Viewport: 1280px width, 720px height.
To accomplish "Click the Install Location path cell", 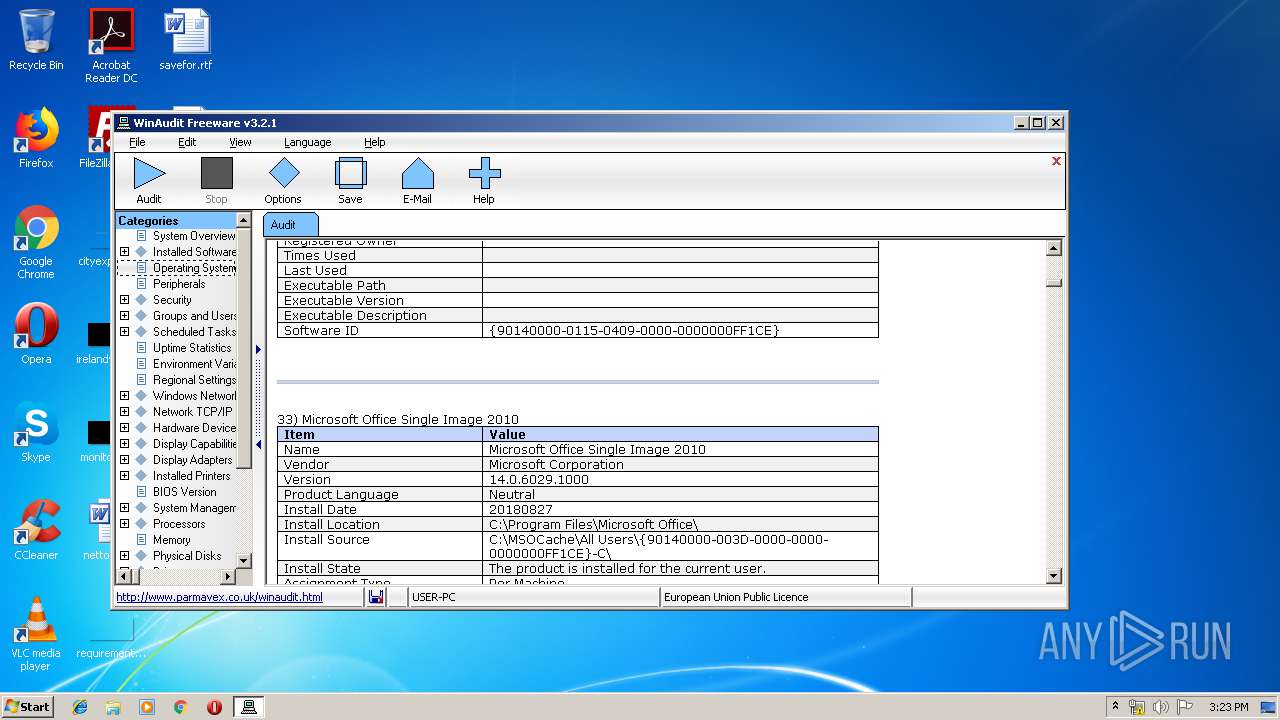I will coord(680,524).
